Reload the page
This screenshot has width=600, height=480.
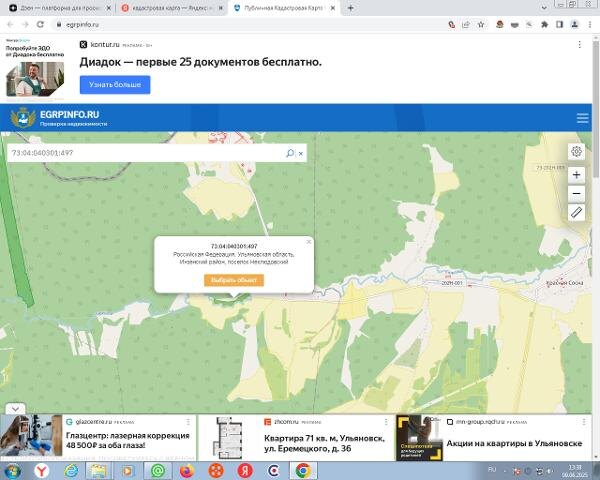tap(40, 24)
